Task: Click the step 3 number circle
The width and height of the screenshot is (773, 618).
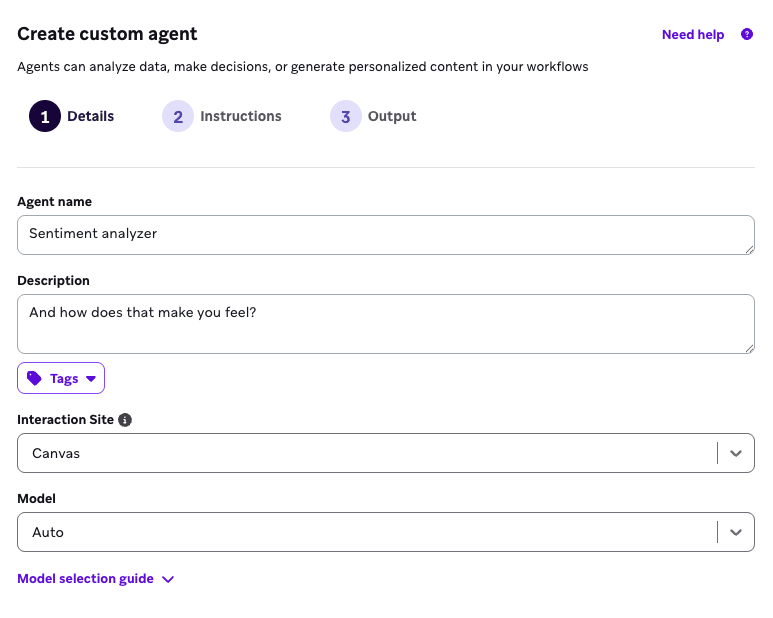Action: pyautogui.click(x=345, y=116)
